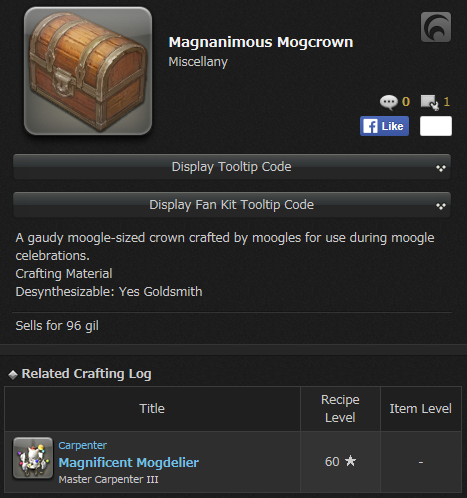This screenshot has width=467, height=498.
Task: Click the Carpenter class link
Action: click(x=83, y=445)
